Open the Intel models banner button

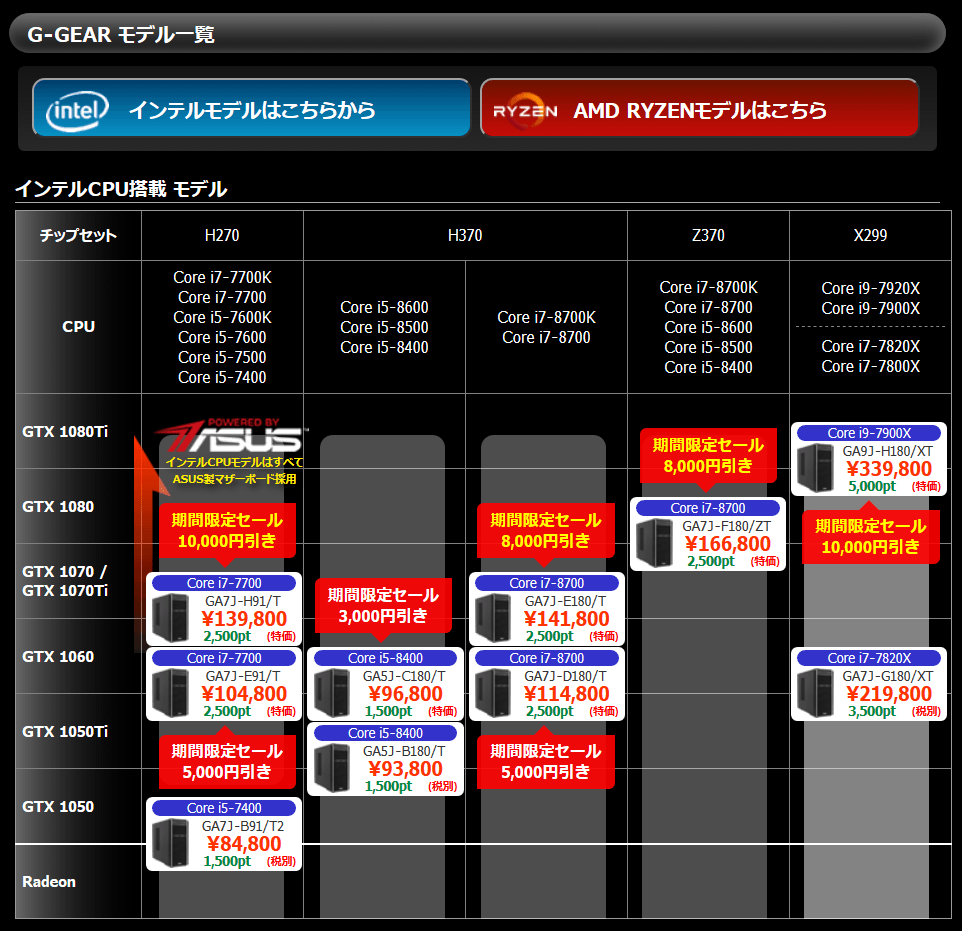click(252, 107)
